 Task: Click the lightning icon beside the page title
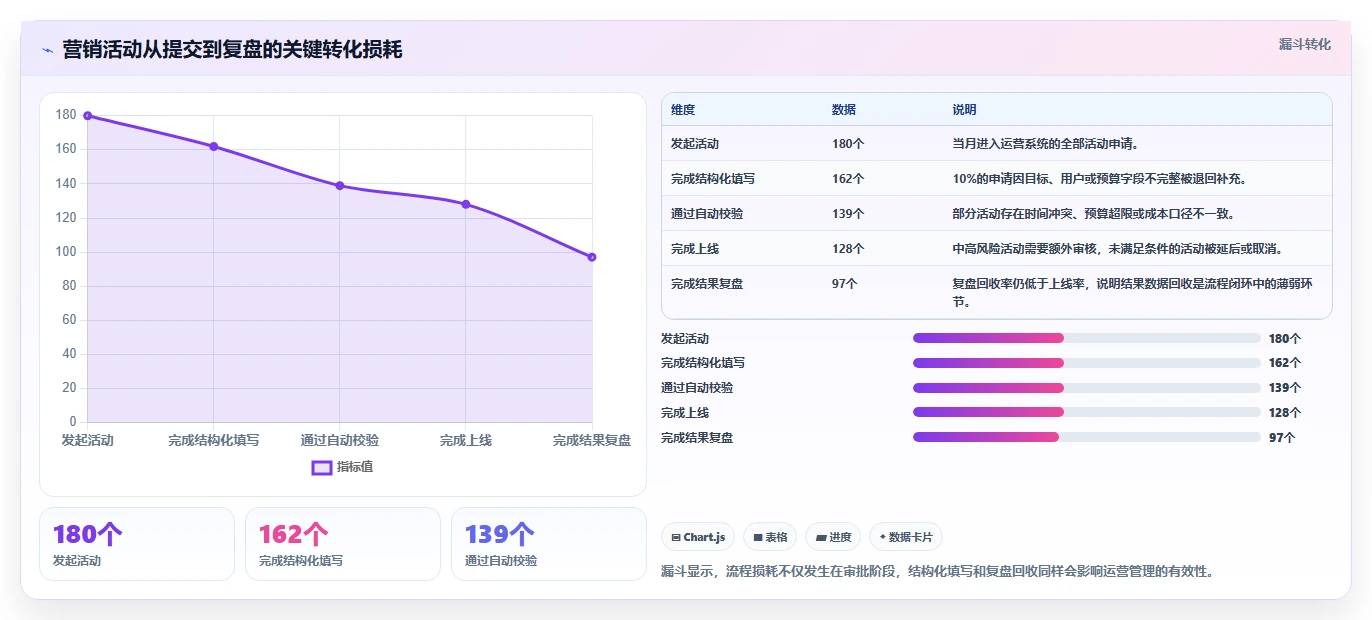47,50
